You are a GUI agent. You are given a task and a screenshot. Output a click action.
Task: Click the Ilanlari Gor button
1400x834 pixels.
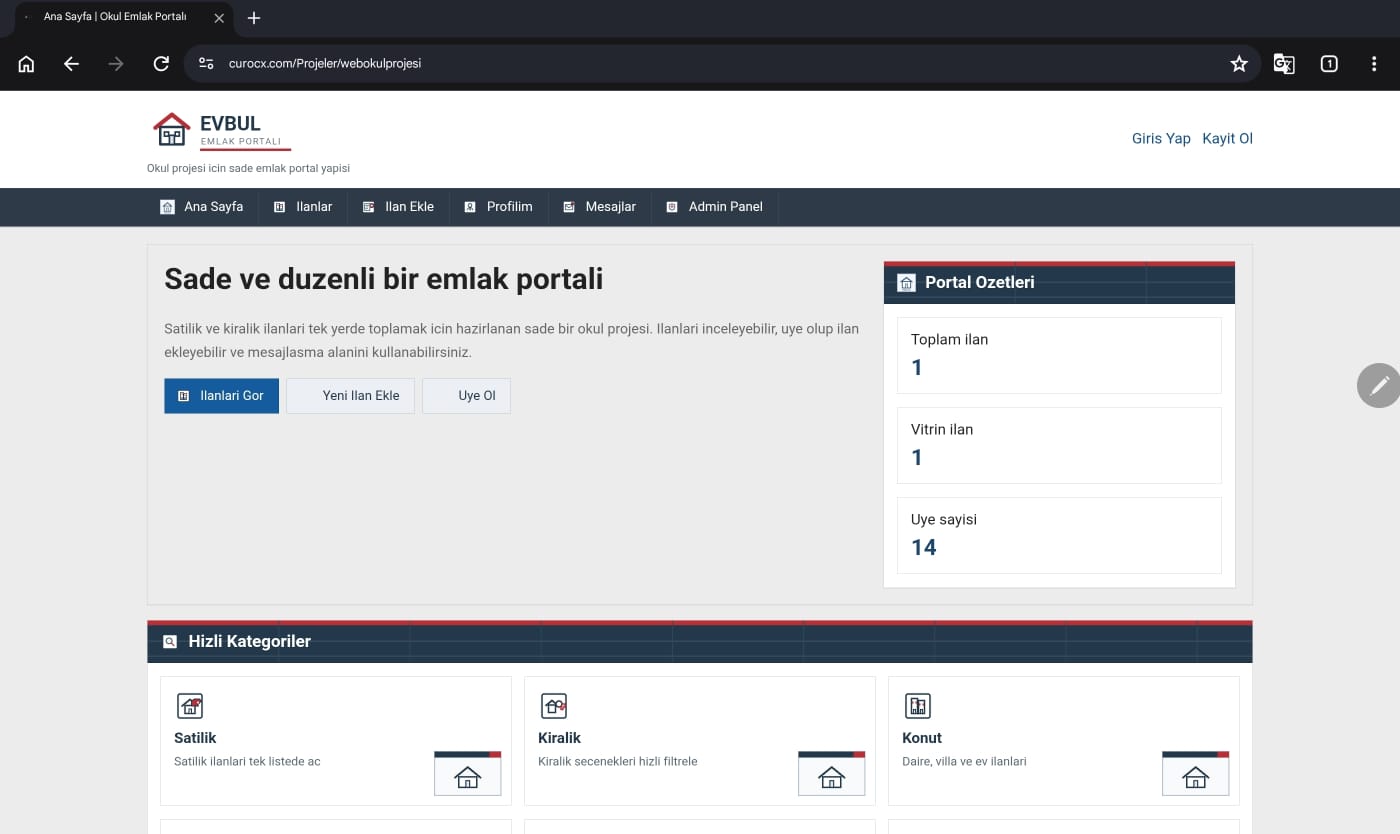click(221, 396)
